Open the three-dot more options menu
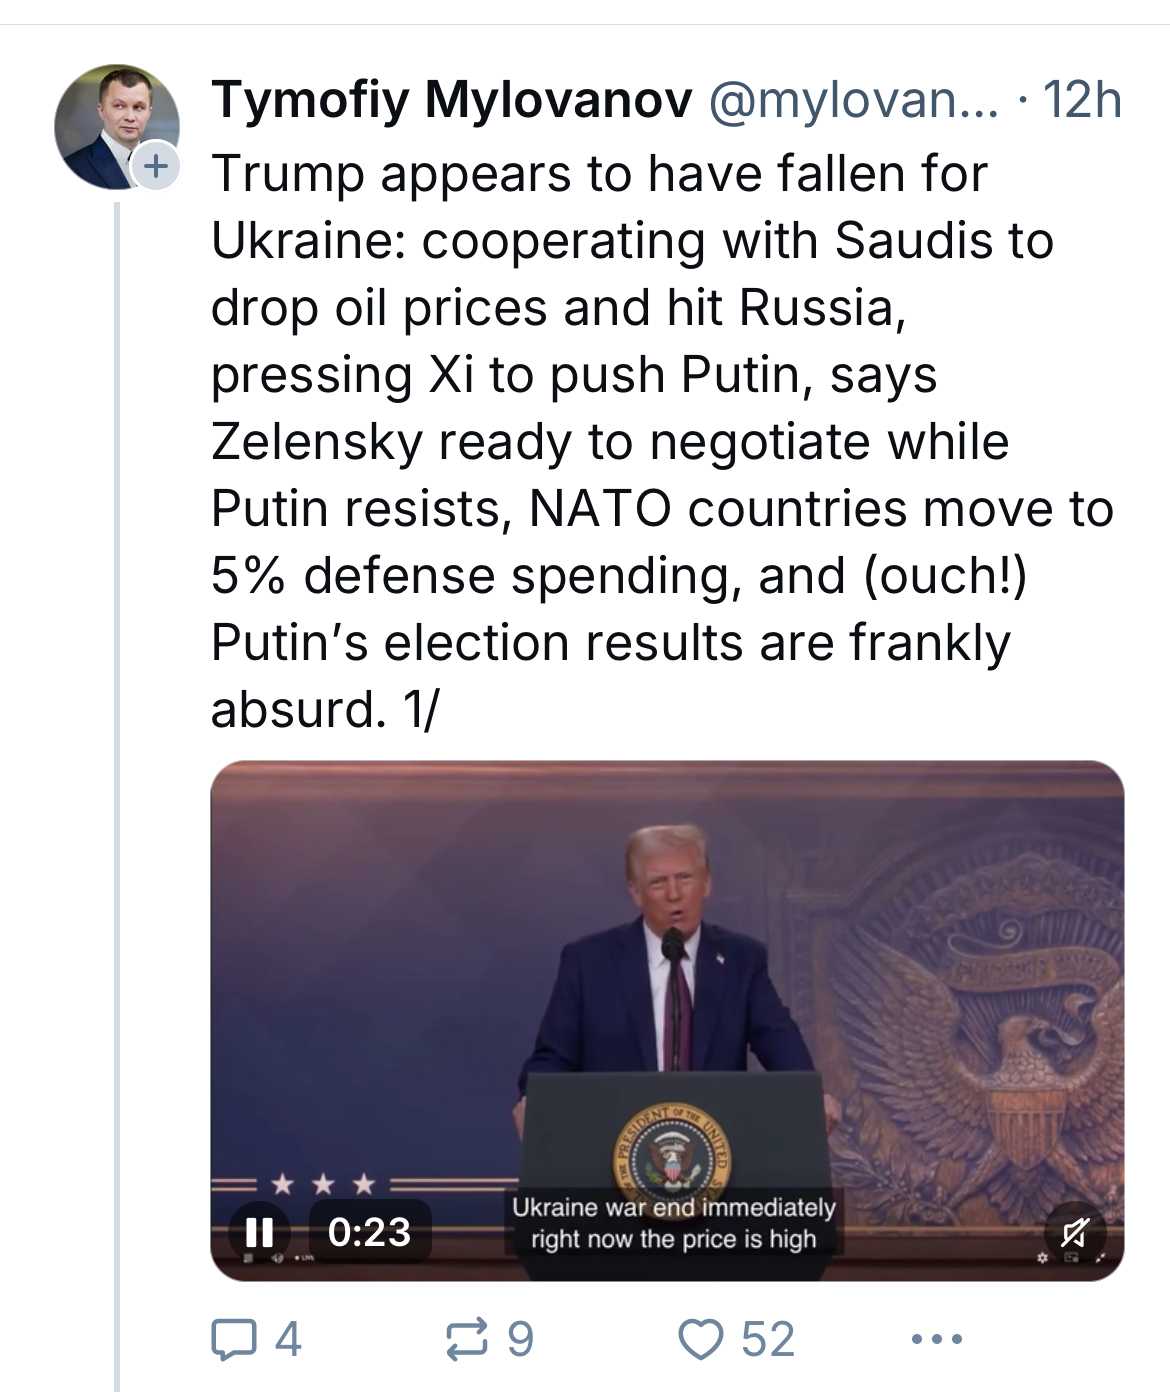Screen dimensions: 1170x1392 pos(937,1338)
